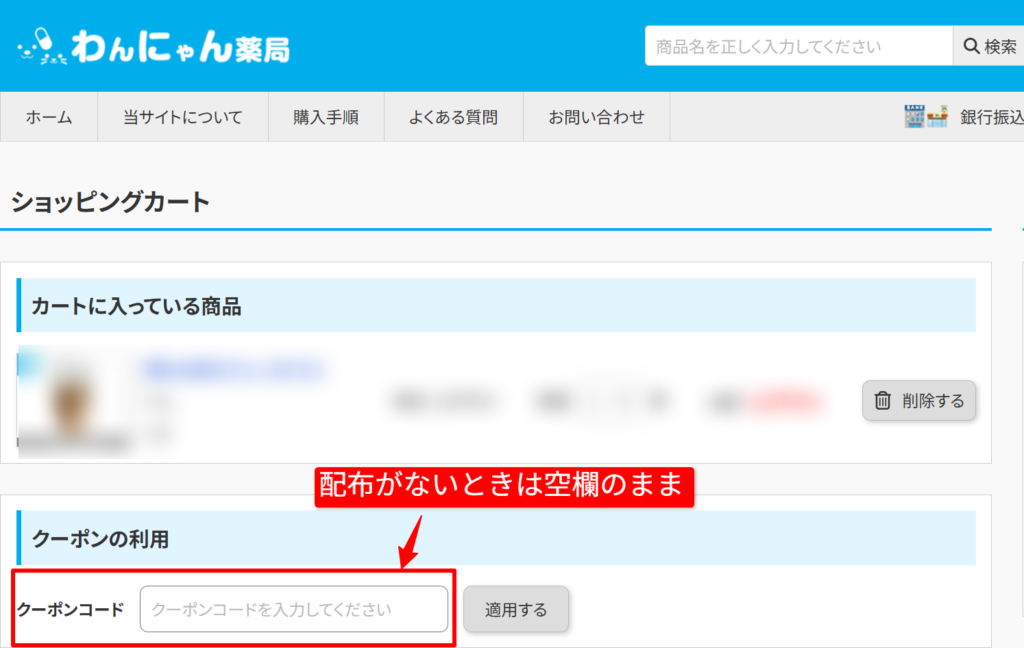Click the bank and store icon
Screen dimensions: 1024x648
[x=925, y=116]
